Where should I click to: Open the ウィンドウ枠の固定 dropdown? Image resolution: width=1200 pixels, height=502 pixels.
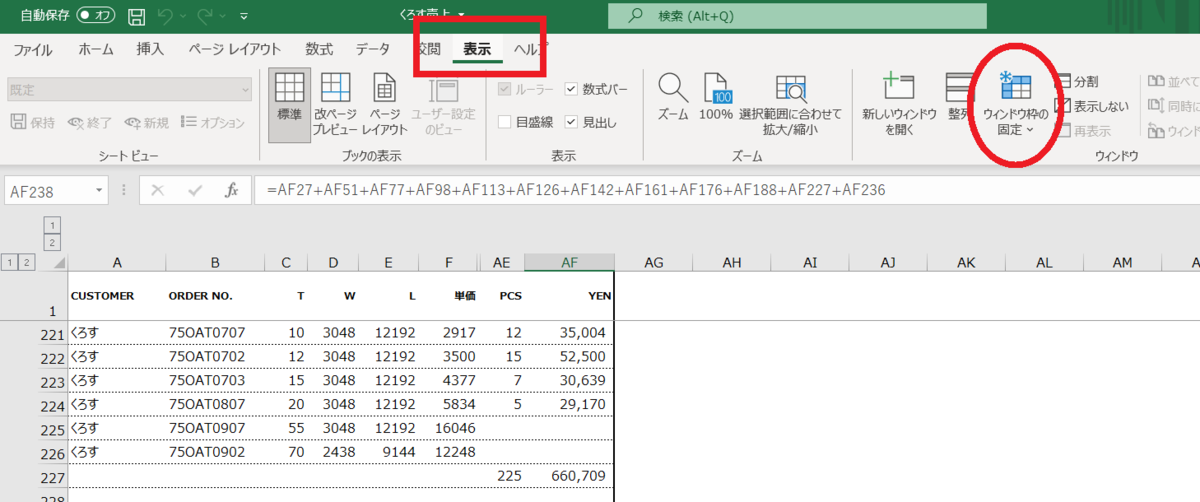point(1016,104)
